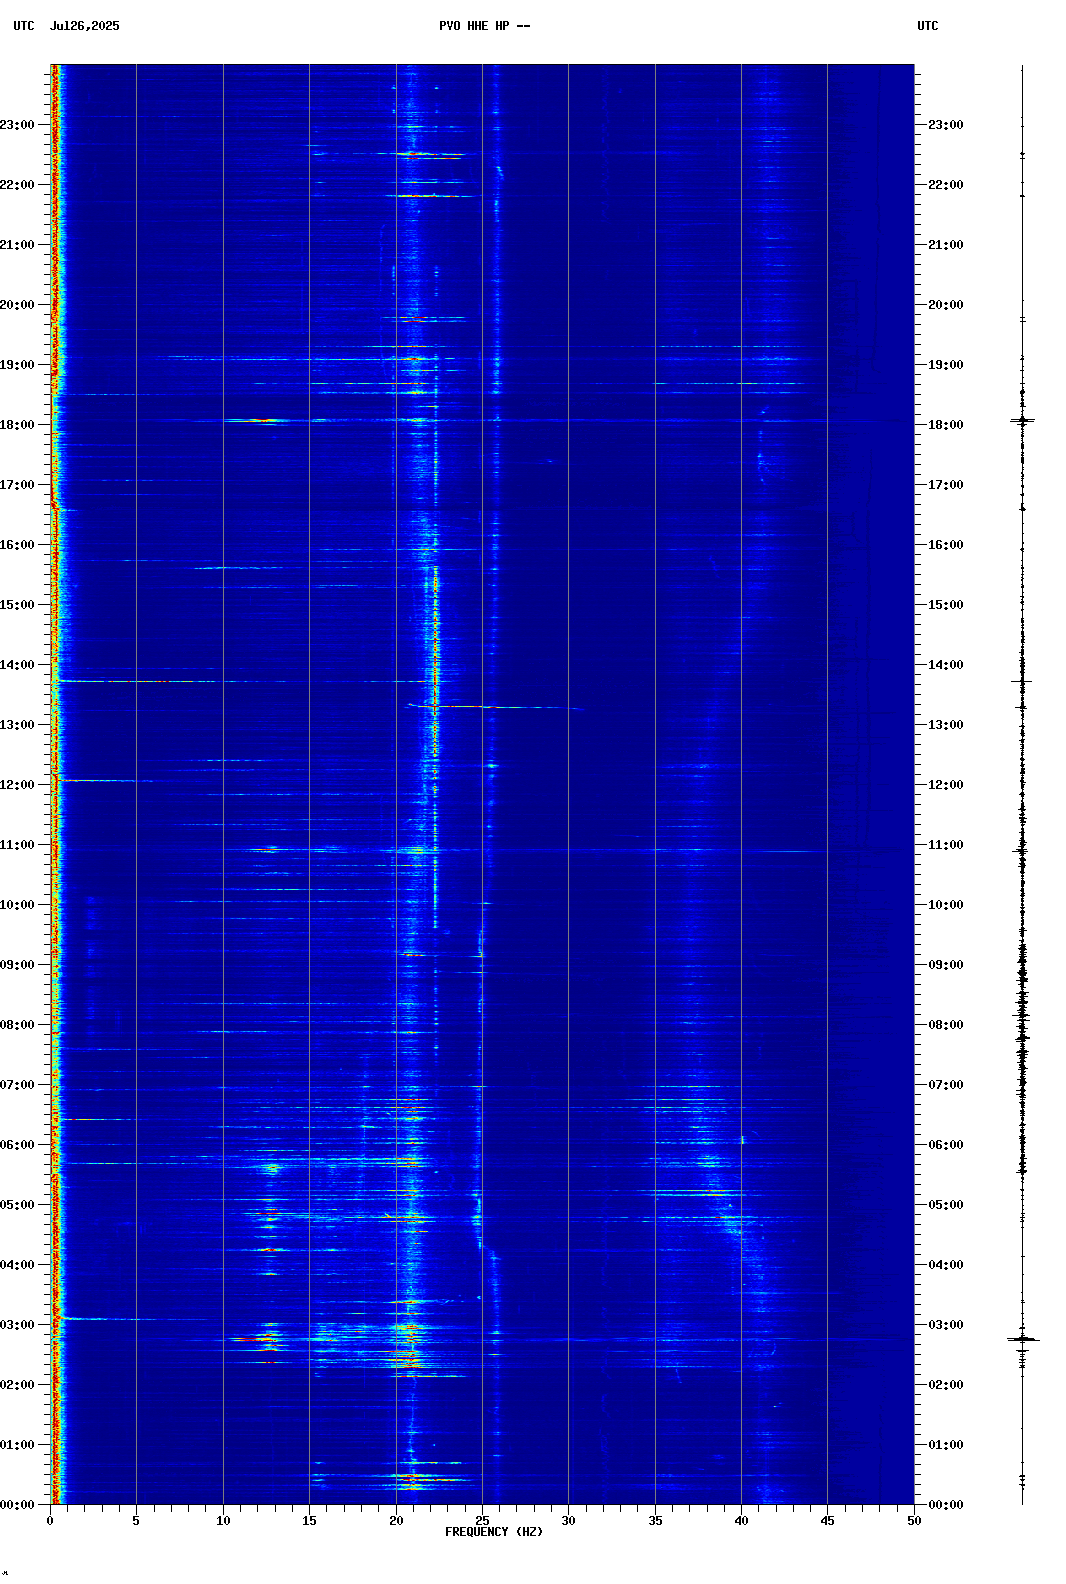Click "20:00" on the right time axis
Image resolution: width=1066 pixels, height=1584 pixels.
click(x=946, y=305)
